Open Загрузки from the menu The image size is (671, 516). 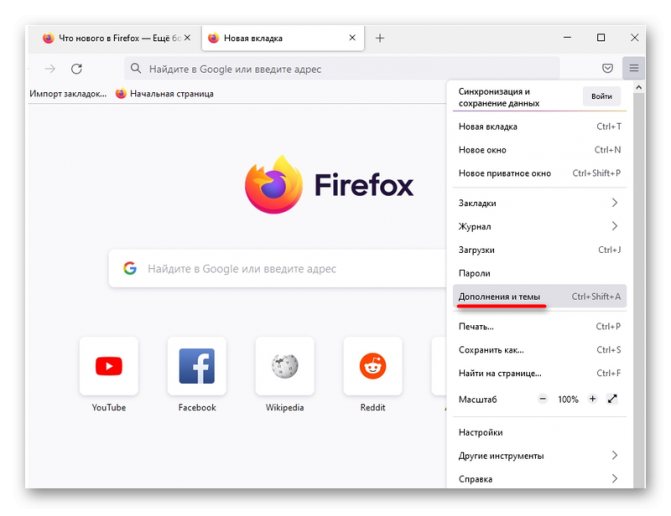tap(539, 249)
